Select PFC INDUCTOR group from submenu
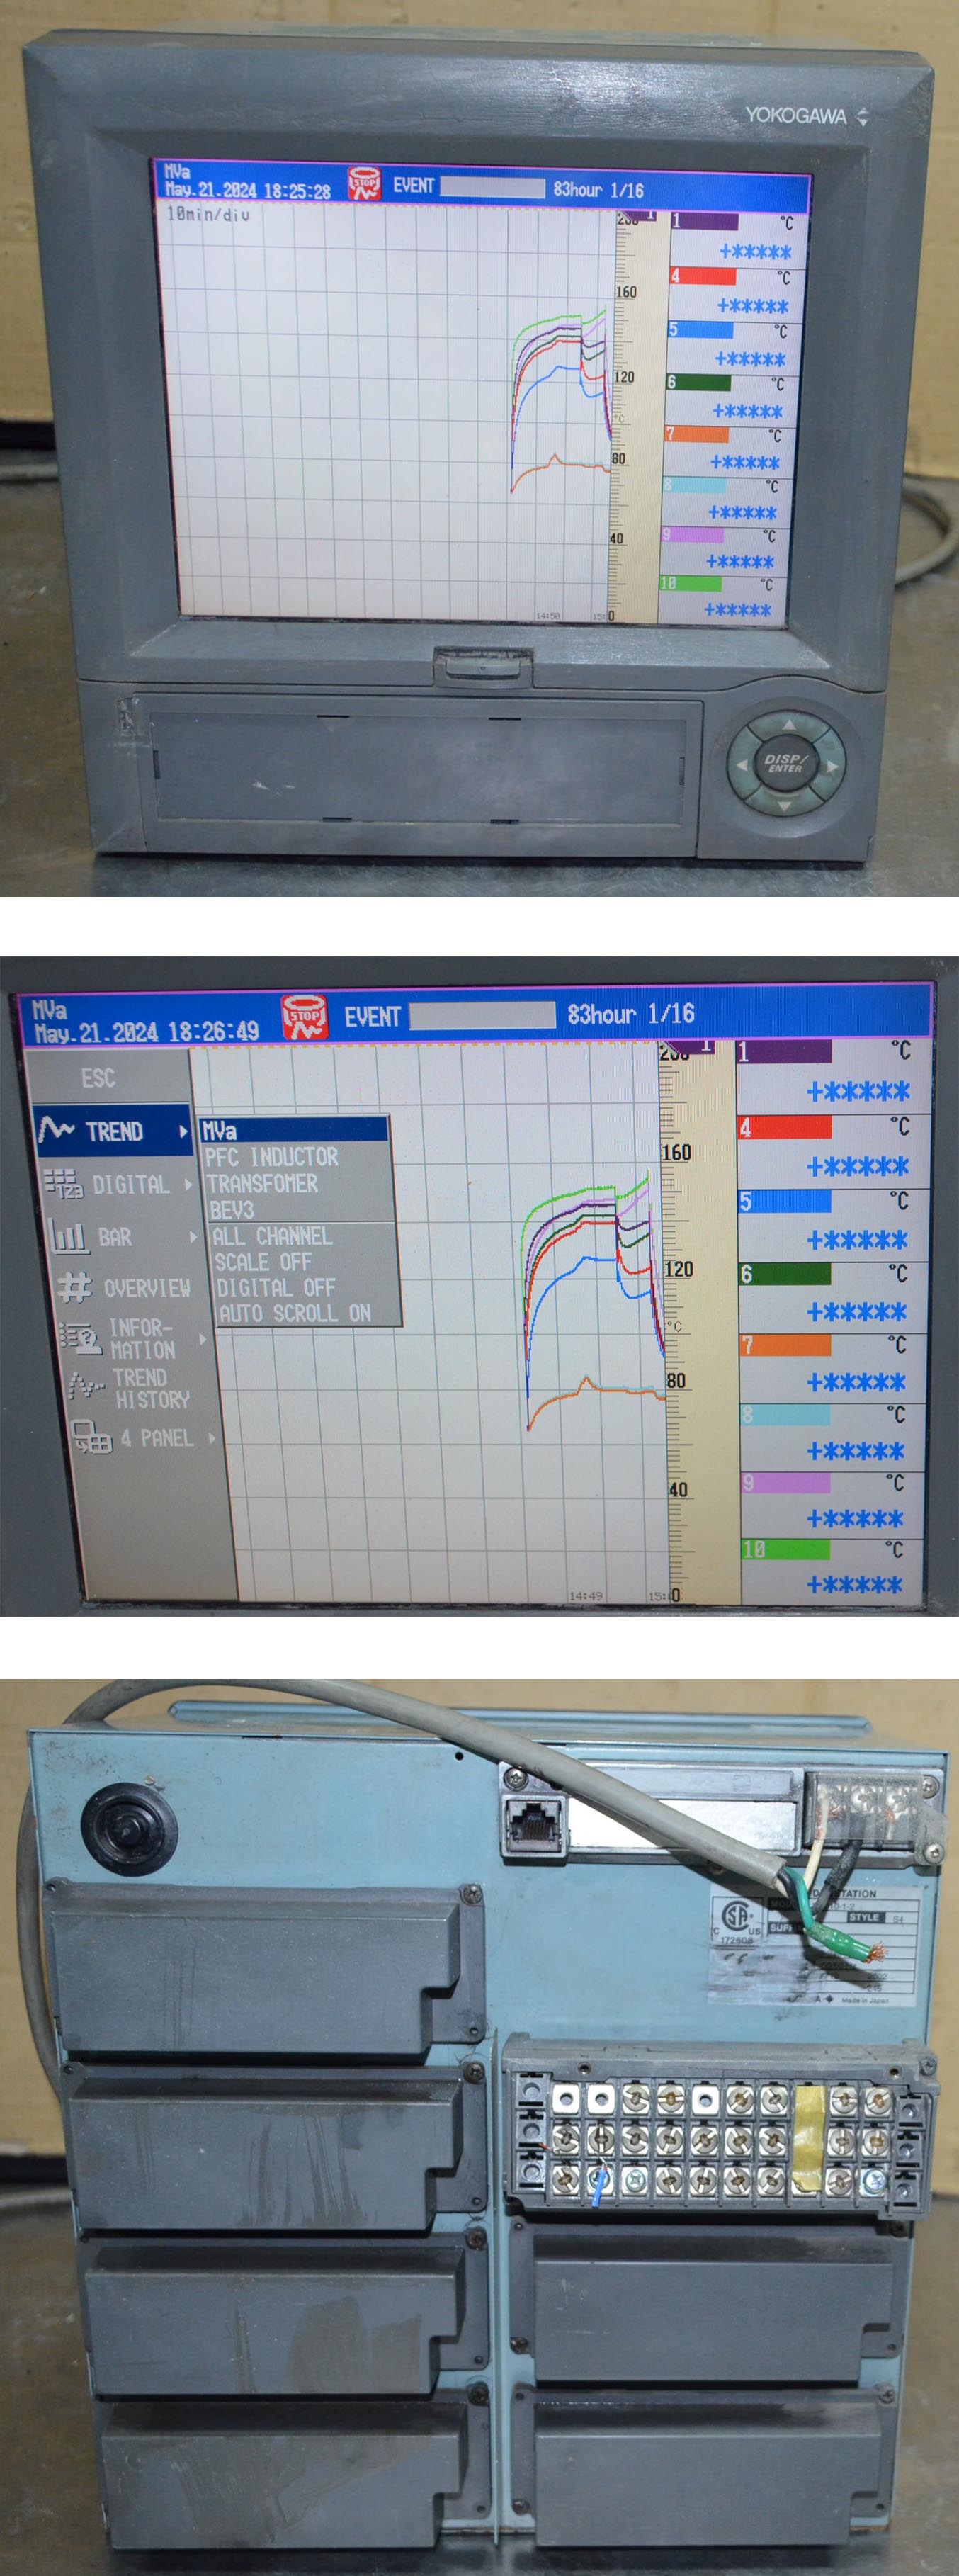This screenshot has height=2576, width=959. pyautogui.click(x=272, y=1157)
